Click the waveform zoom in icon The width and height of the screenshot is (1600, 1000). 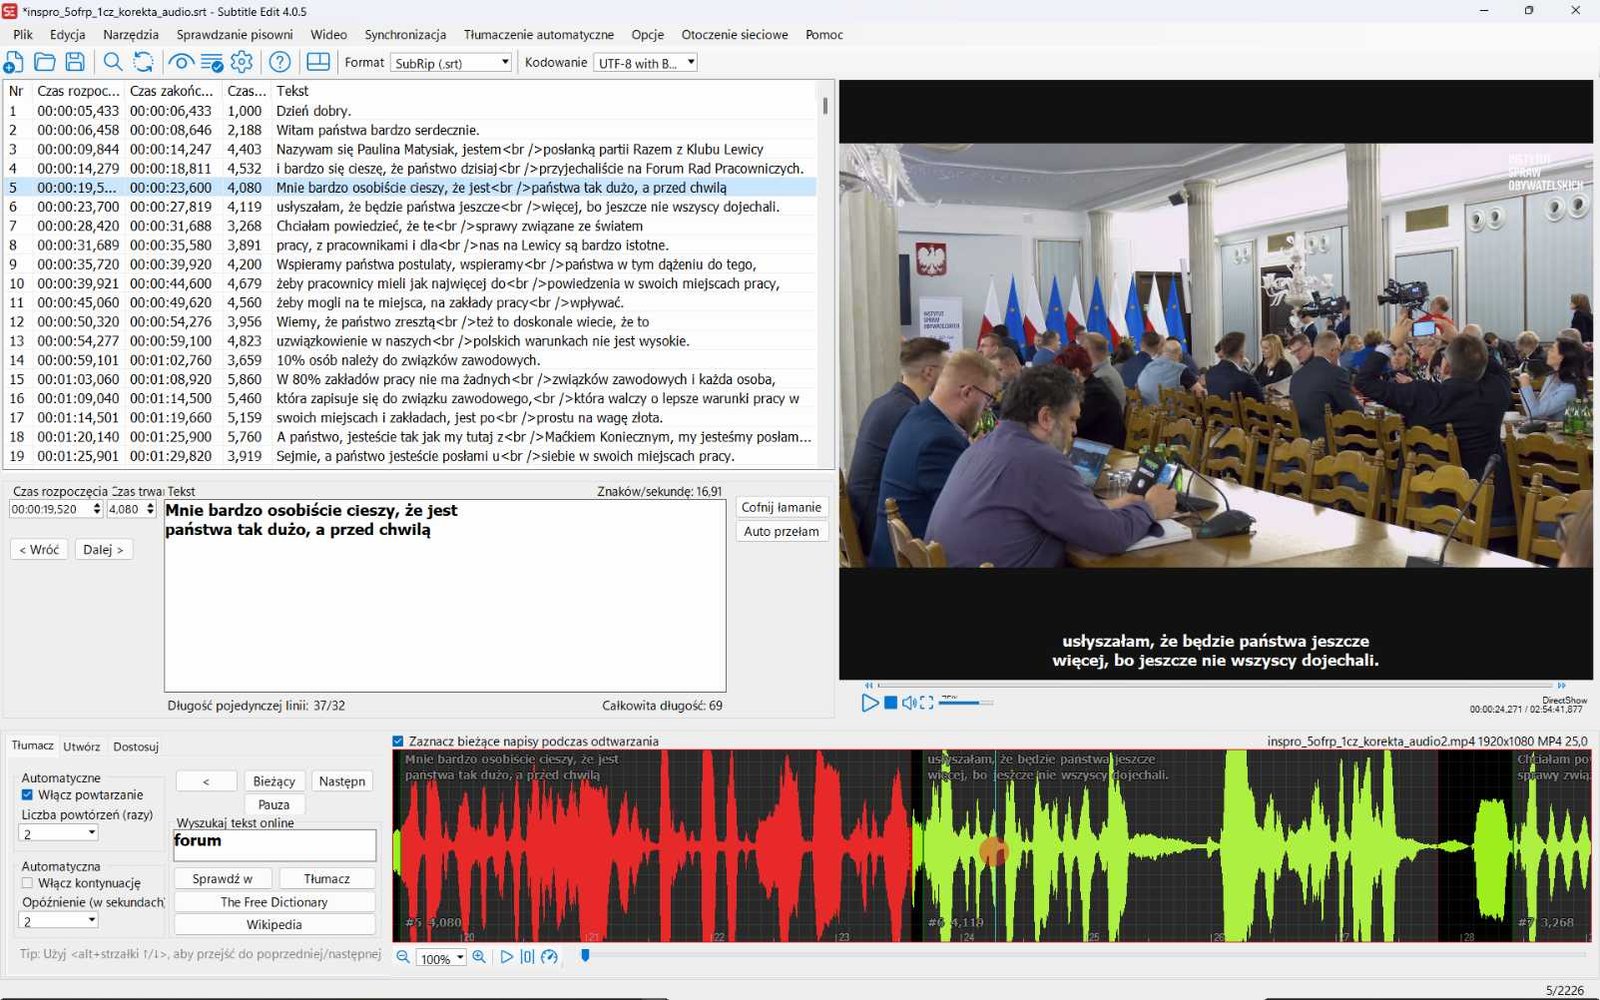(x=479, y=957)
